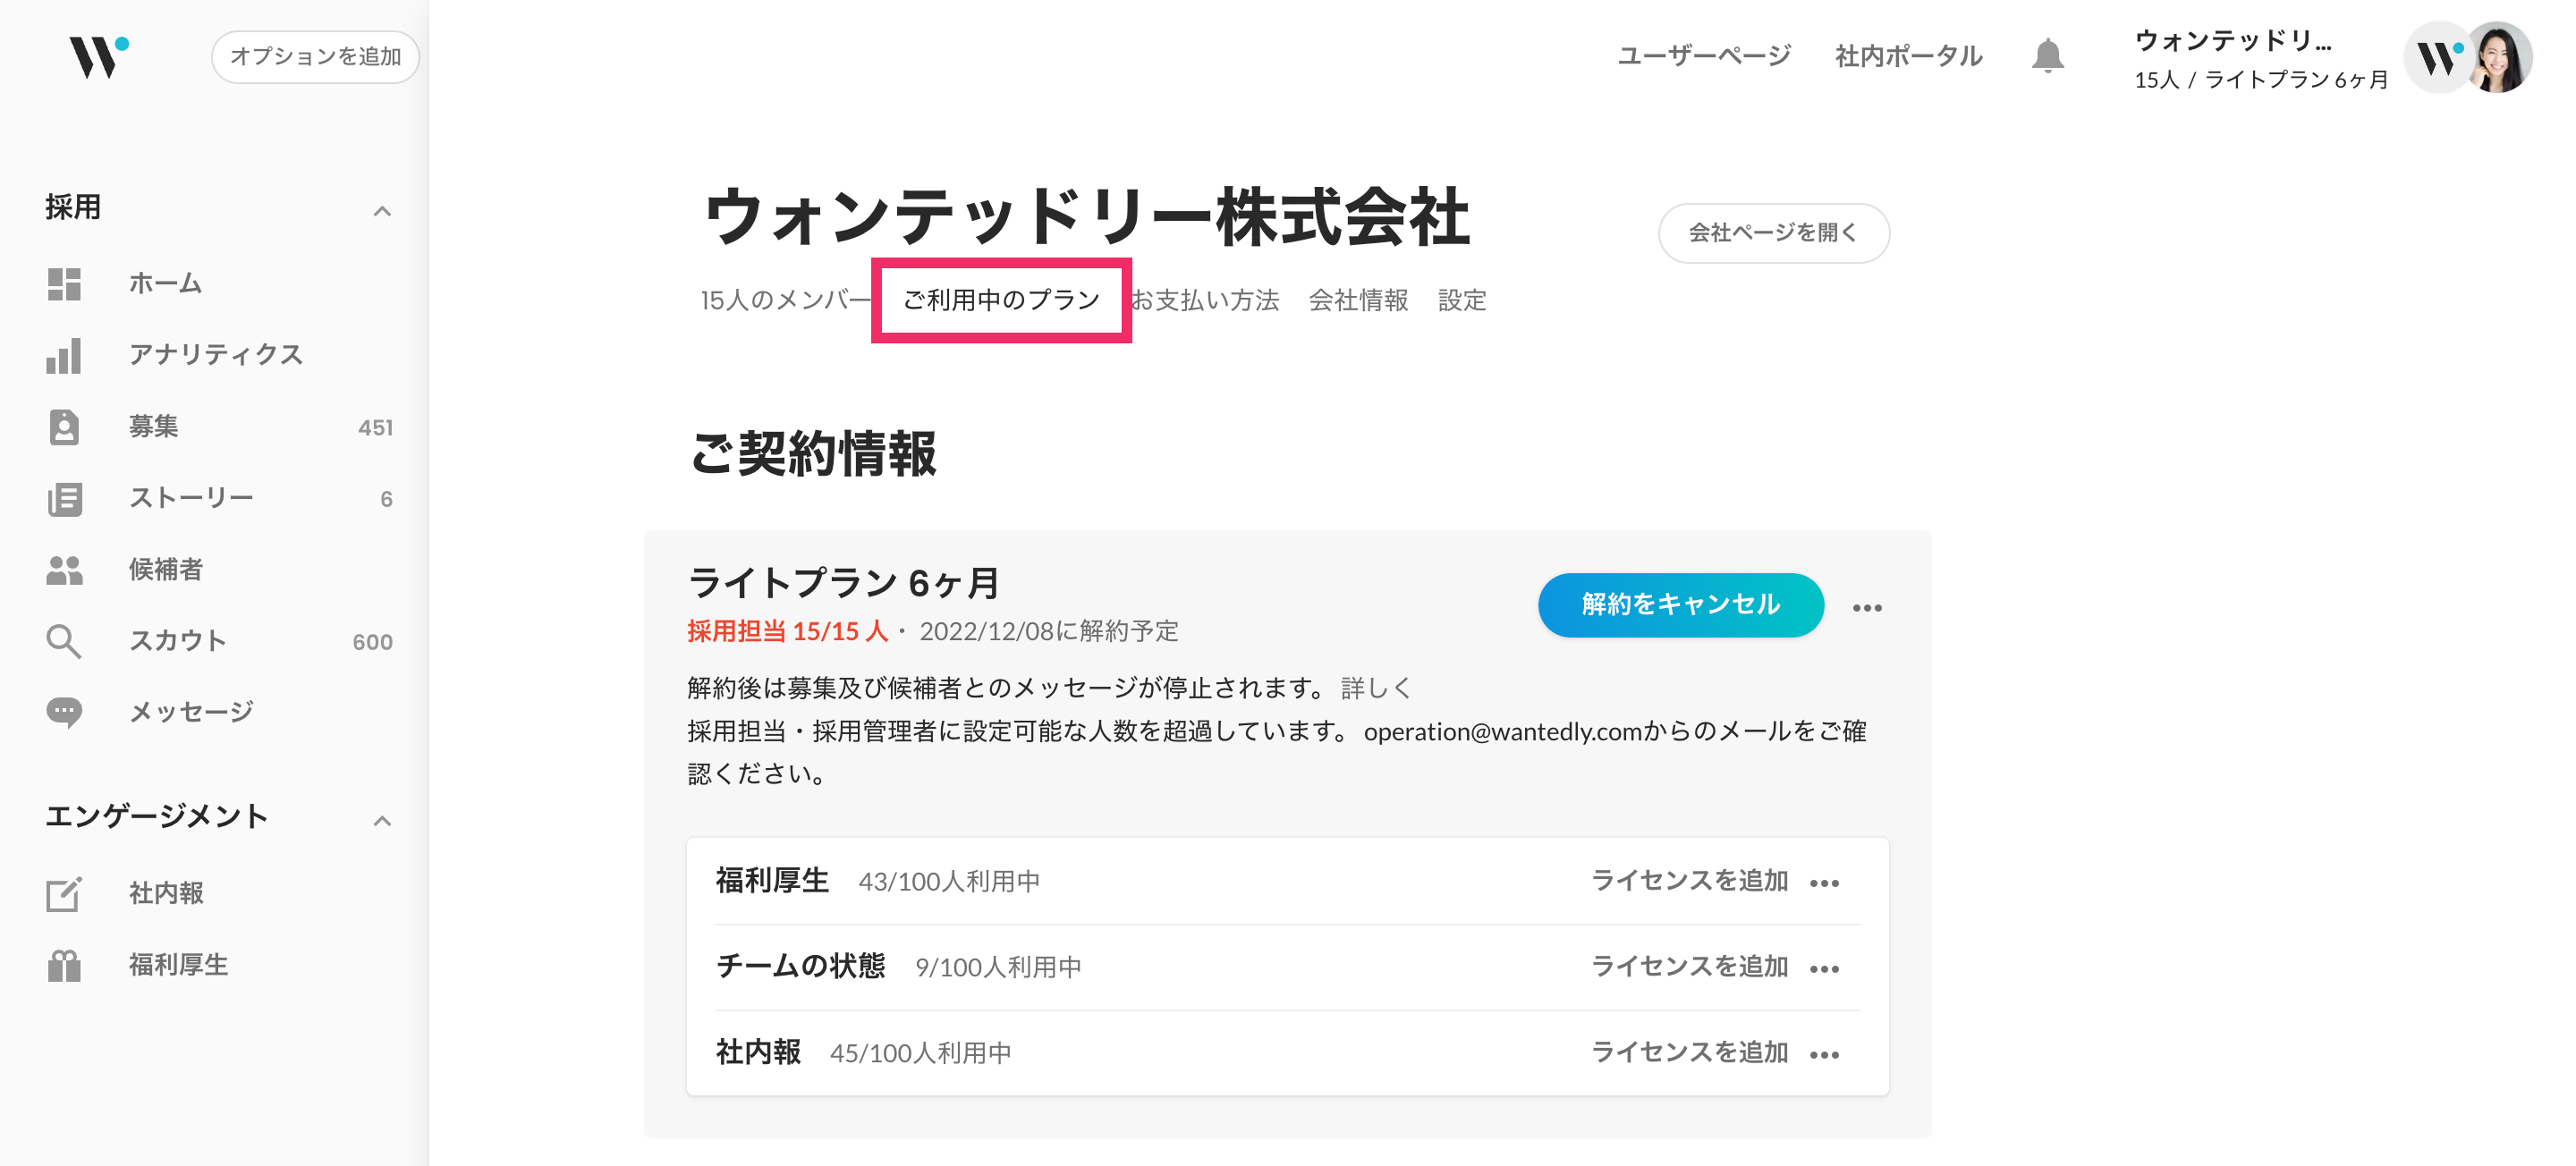The image size is (2576, 1166).
Task: Click the company logo avatar in header
Action: tap(2438, 57)
